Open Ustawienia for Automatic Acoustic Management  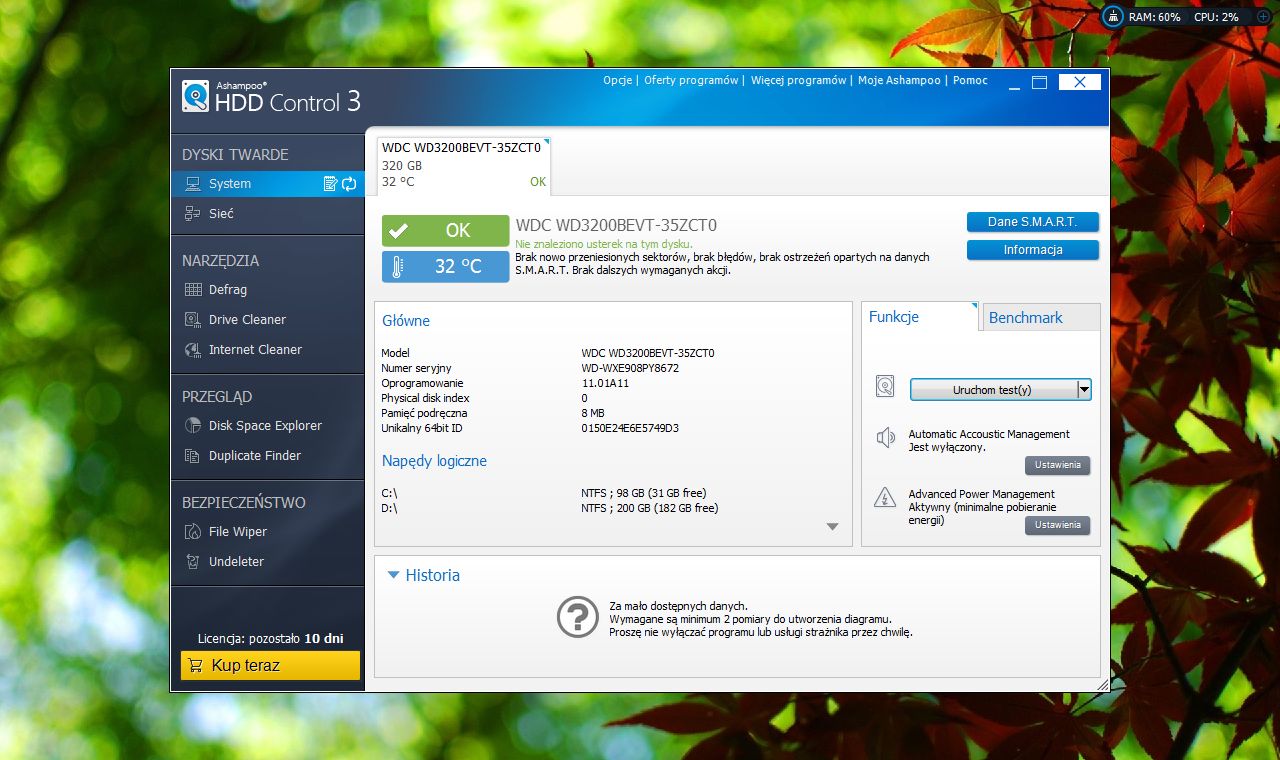coord(1057,465)
